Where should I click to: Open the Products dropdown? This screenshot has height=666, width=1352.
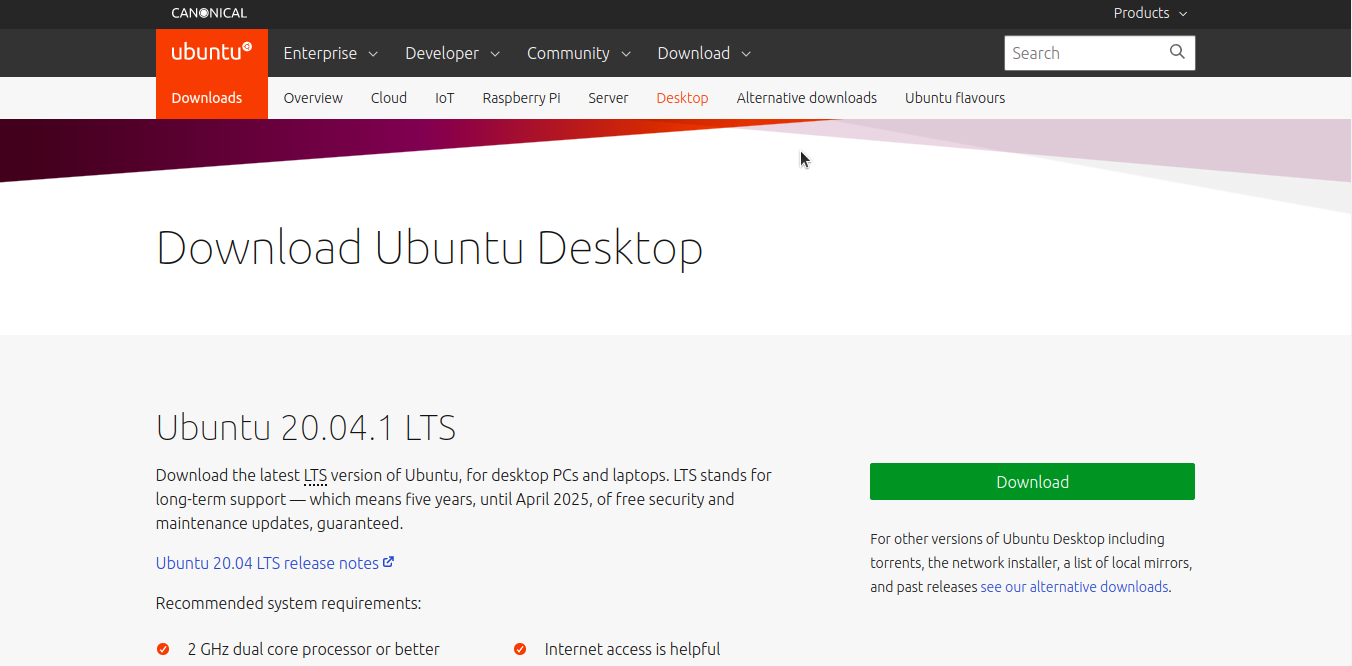coord(1150,13)
